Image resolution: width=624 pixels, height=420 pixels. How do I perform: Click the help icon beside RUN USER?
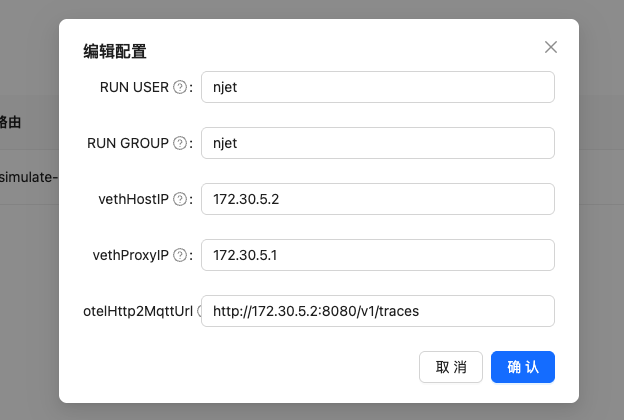tap(180, 87)
